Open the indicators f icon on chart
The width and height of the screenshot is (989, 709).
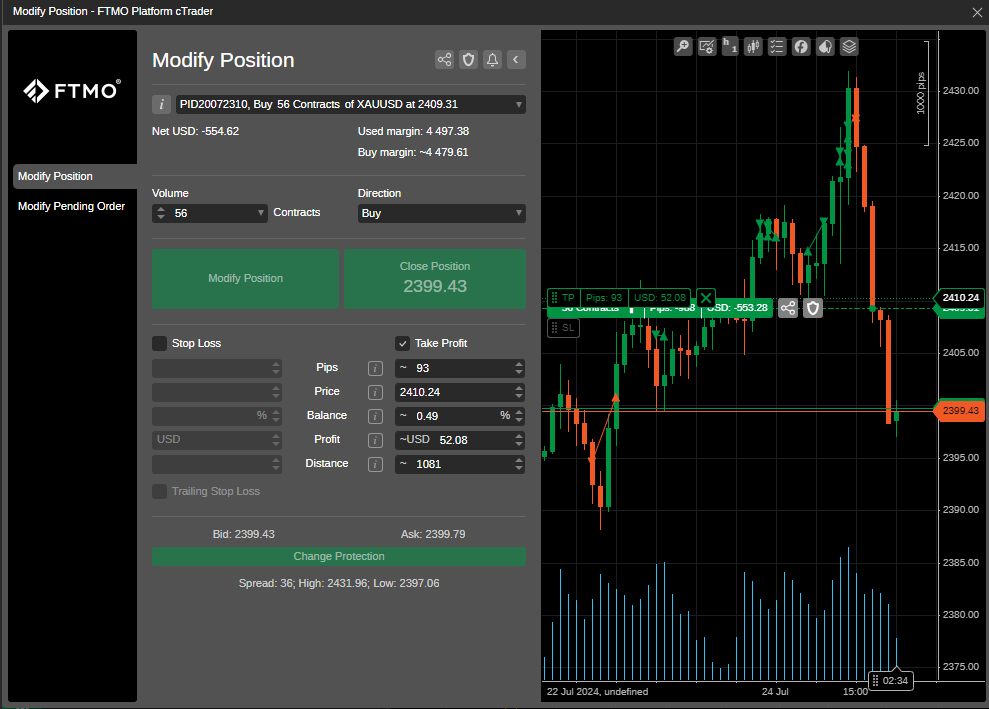coord(801,47)
